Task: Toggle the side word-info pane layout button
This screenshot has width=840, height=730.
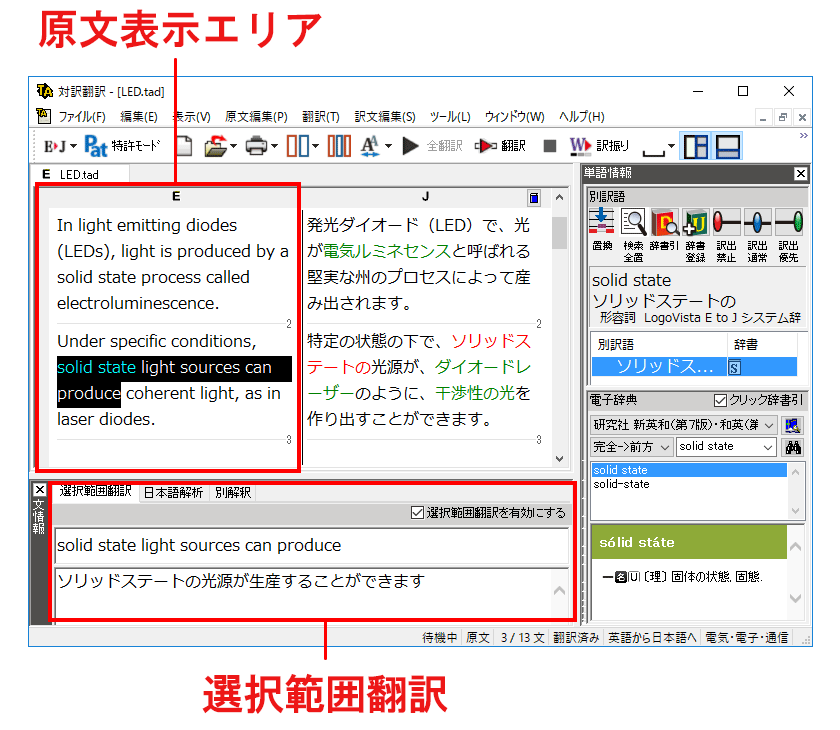Action: pos(696,146)
